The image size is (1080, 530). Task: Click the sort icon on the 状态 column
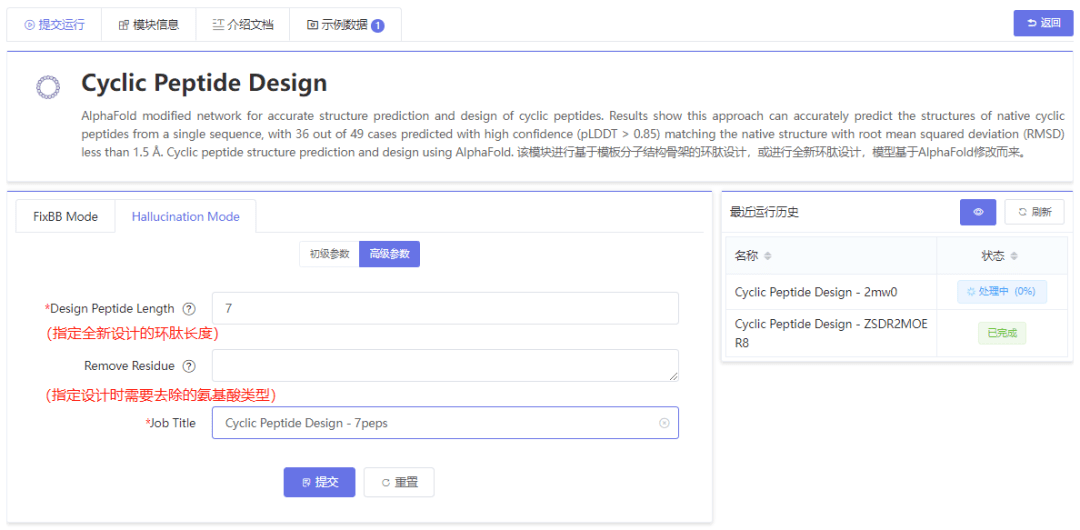[x=1014, y=256]
